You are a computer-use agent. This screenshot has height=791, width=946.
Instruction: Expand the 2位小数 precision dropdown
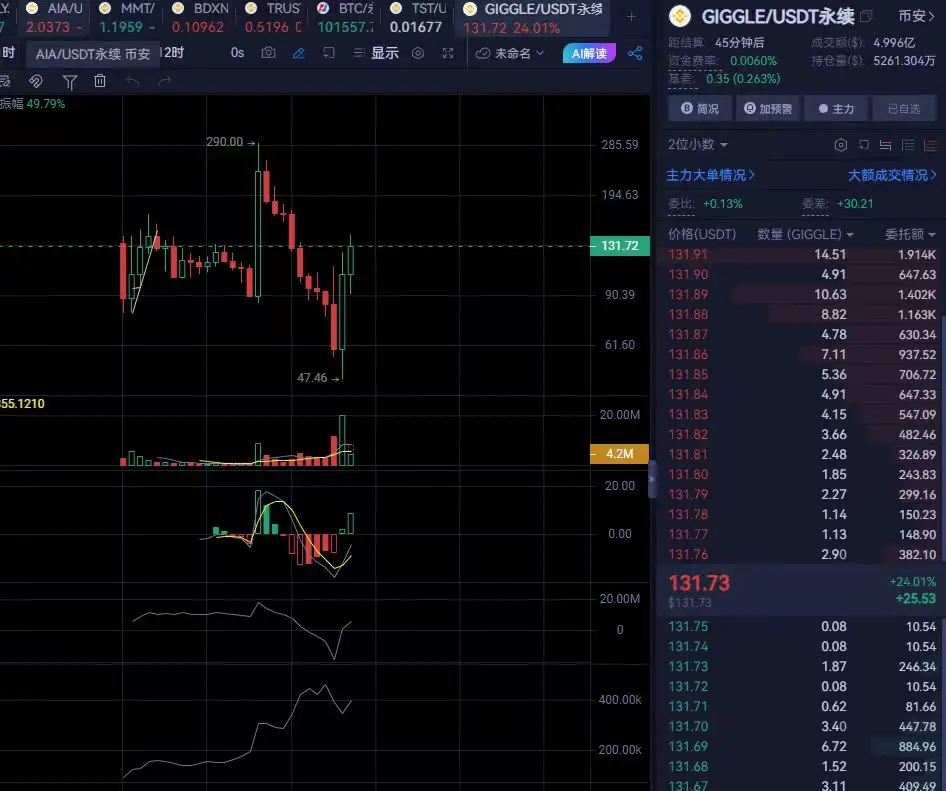pyautogui.click(x=697, y=144)
